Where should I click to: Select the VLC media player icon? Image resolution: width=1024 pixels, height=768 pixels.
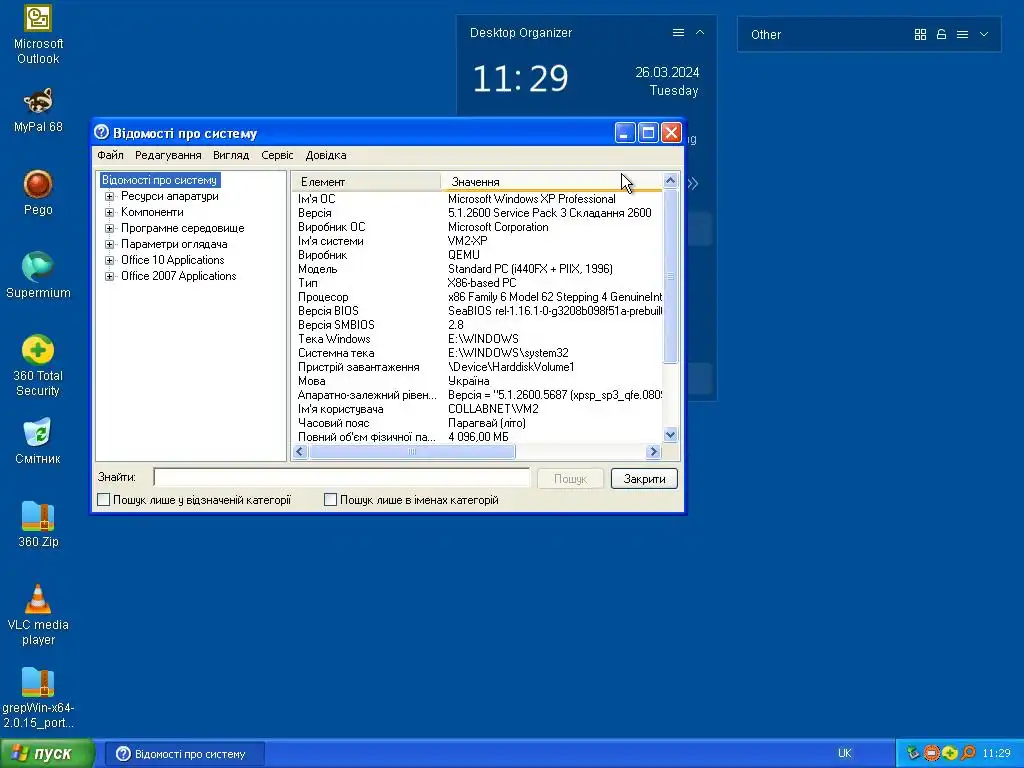[x=38, y=615]
